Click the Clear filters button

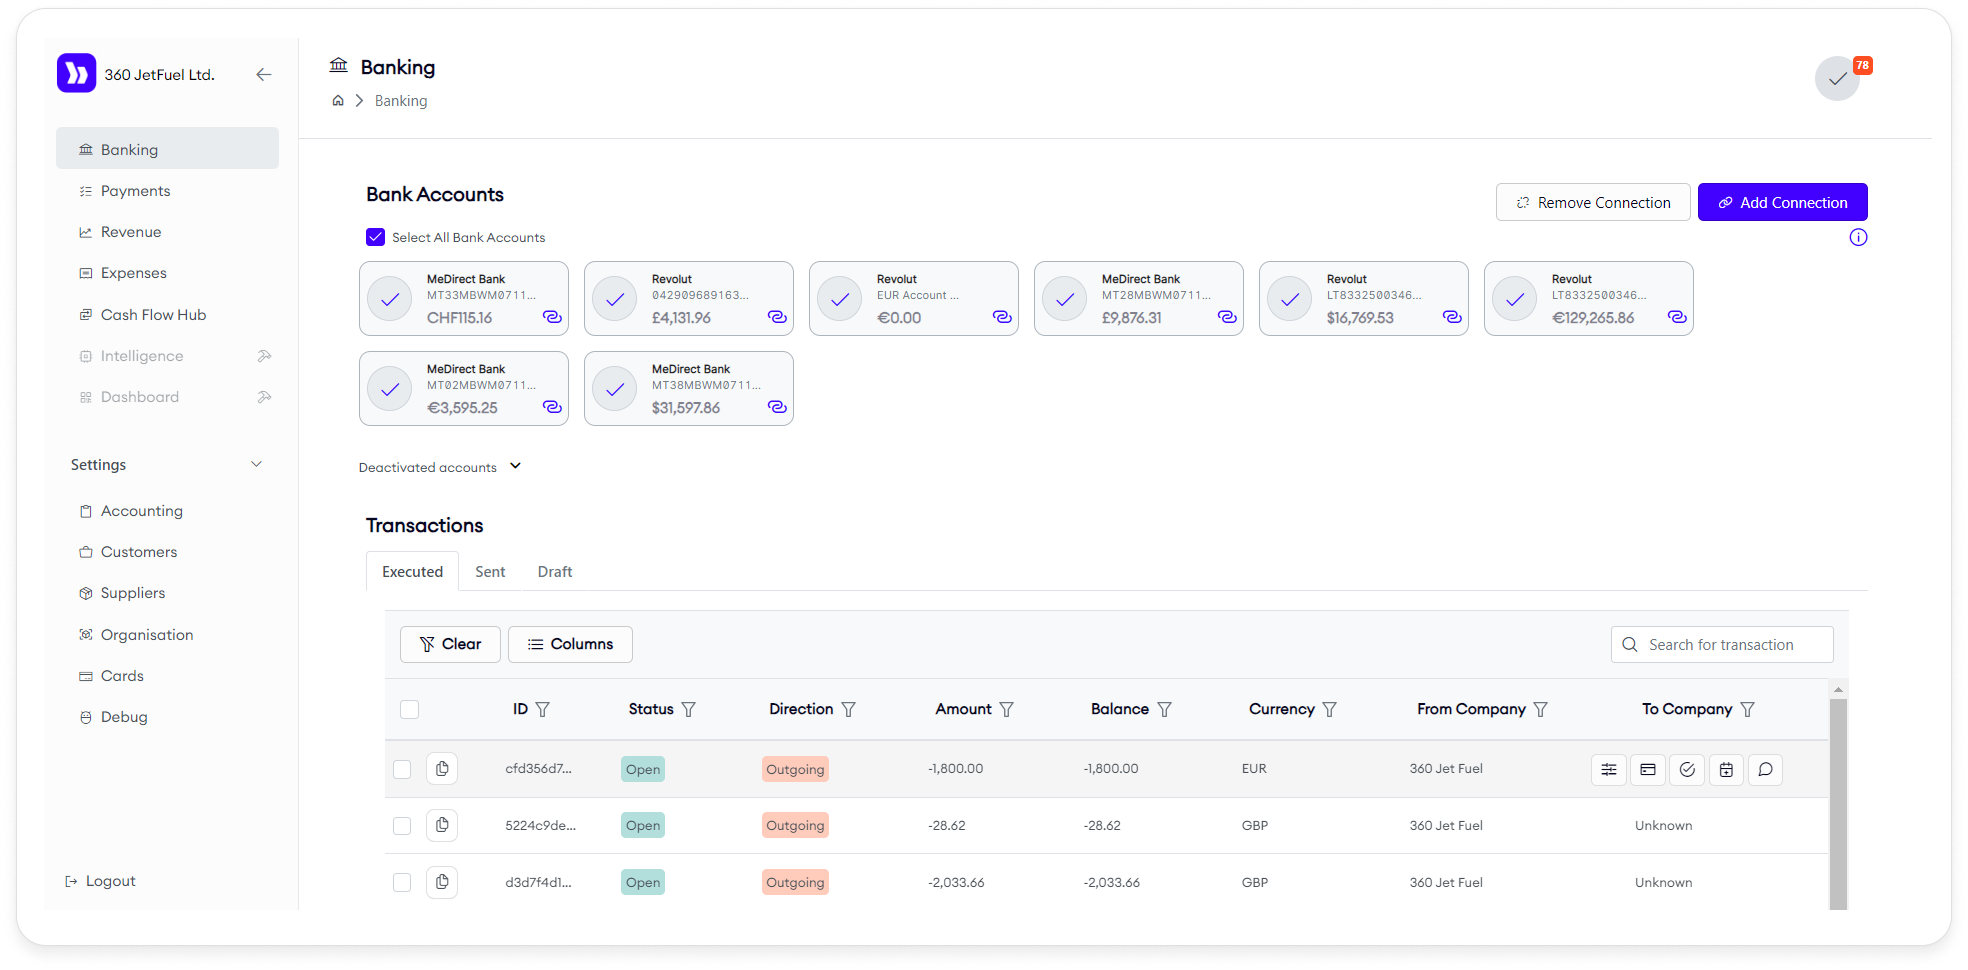coord(450,644)
